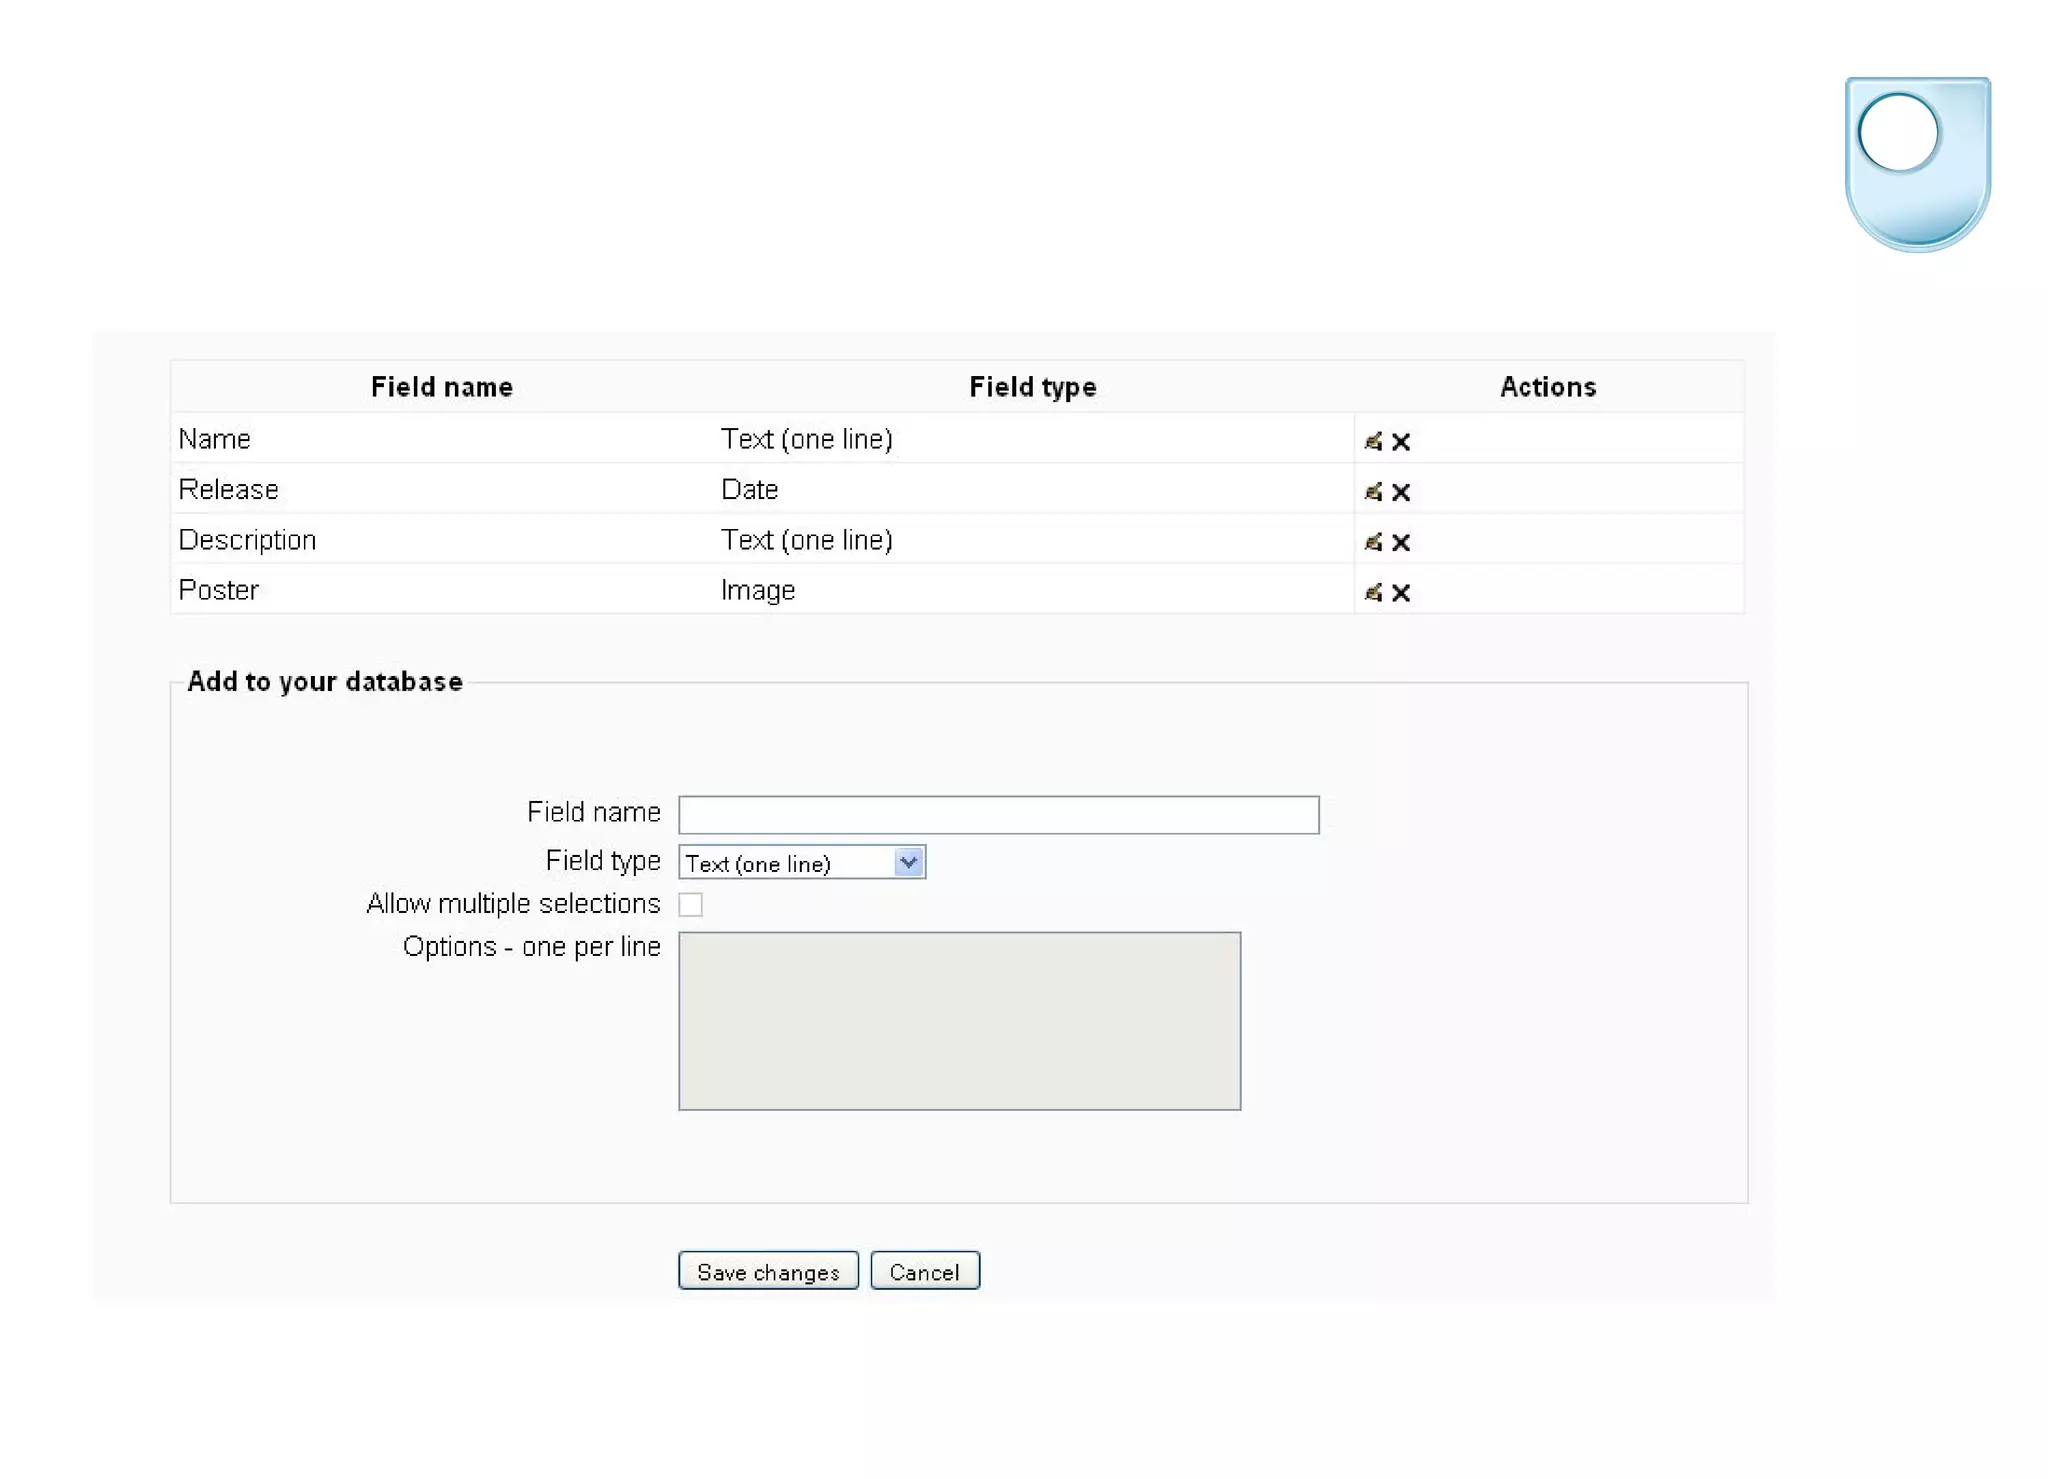Edit the Description field

(x=1373, y=541)
